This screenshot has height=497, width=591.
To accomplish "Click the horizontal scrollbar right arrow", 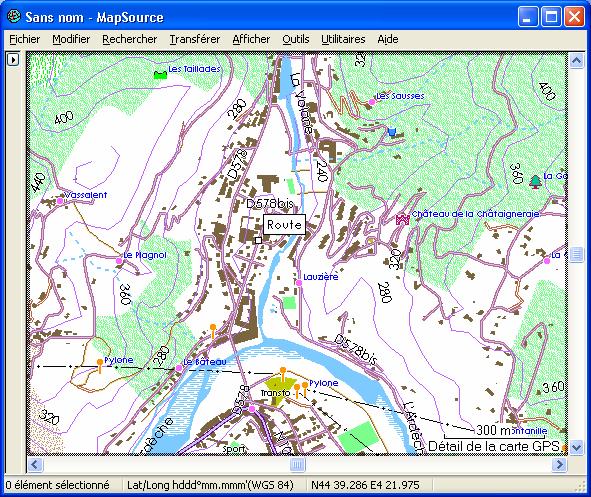I will point(559,465).
